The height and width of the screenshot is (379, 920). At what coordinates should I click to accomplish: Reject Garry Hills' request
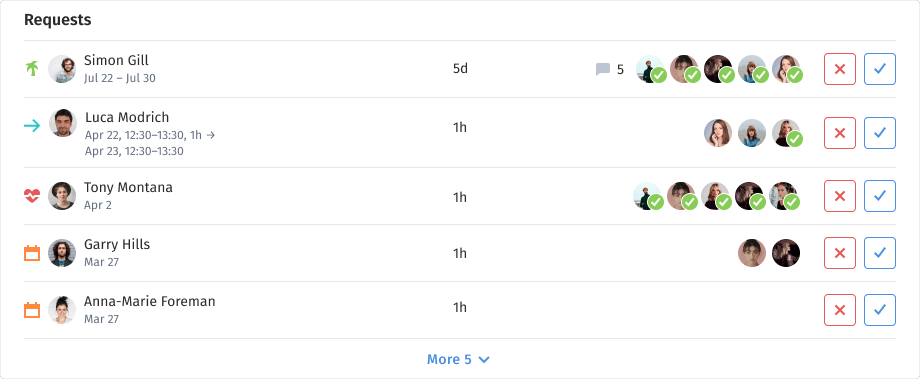[x=840, y=253]
